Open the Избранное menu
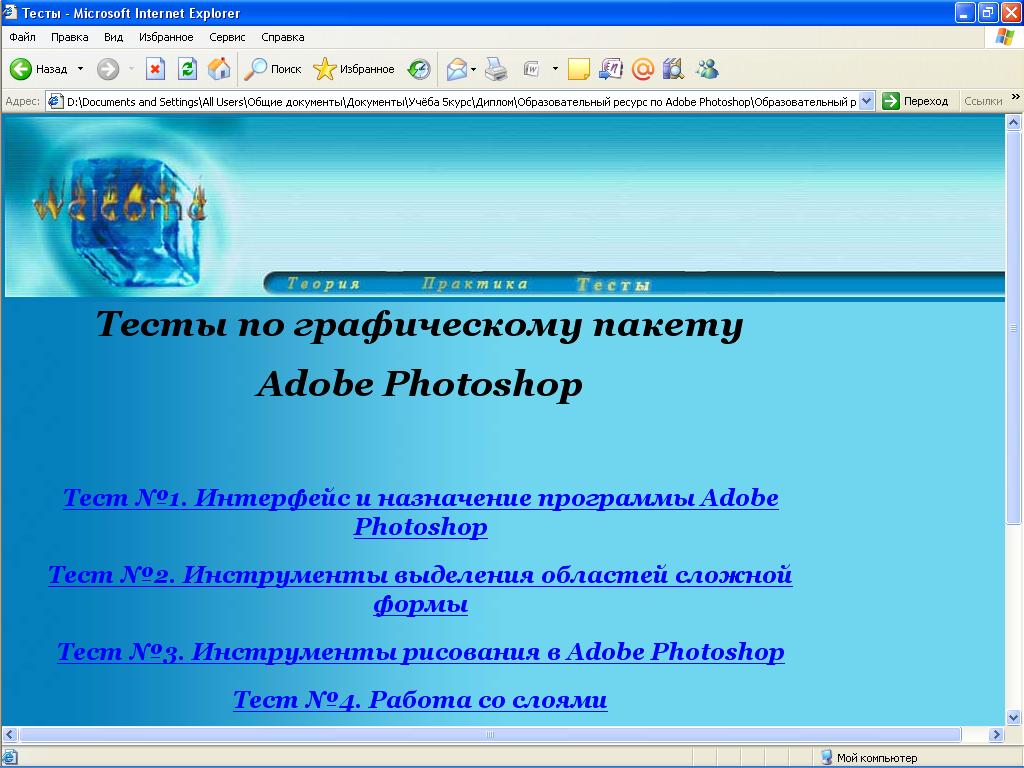 pyautogui.click(x=166, y=37)
